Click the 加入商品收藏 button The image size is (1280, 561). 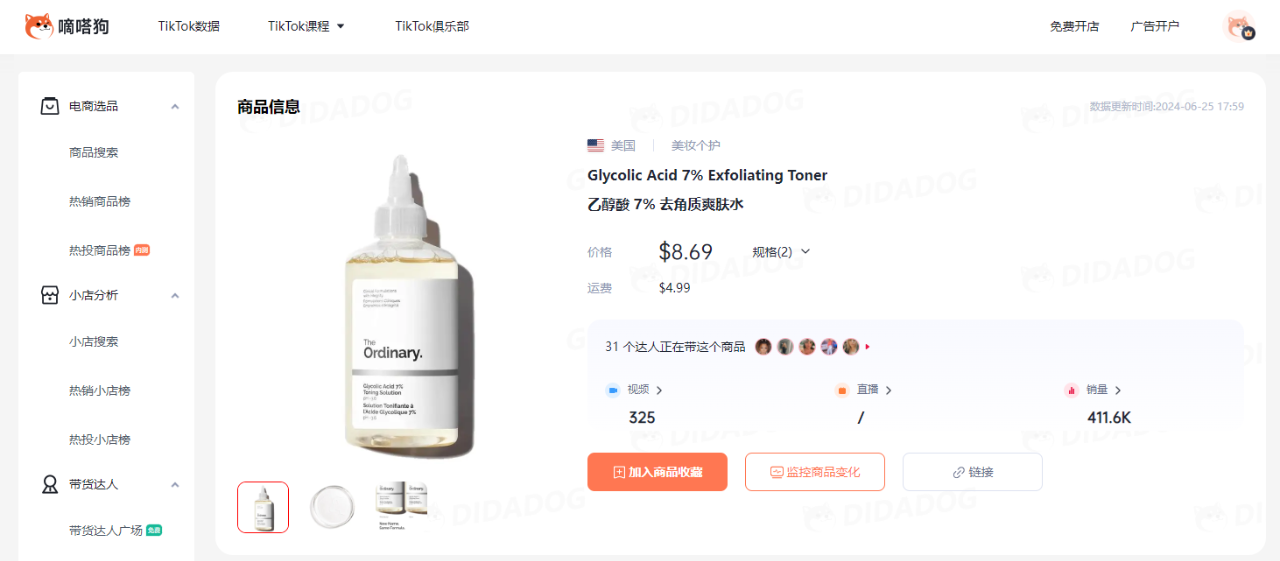tap(657, 472)
